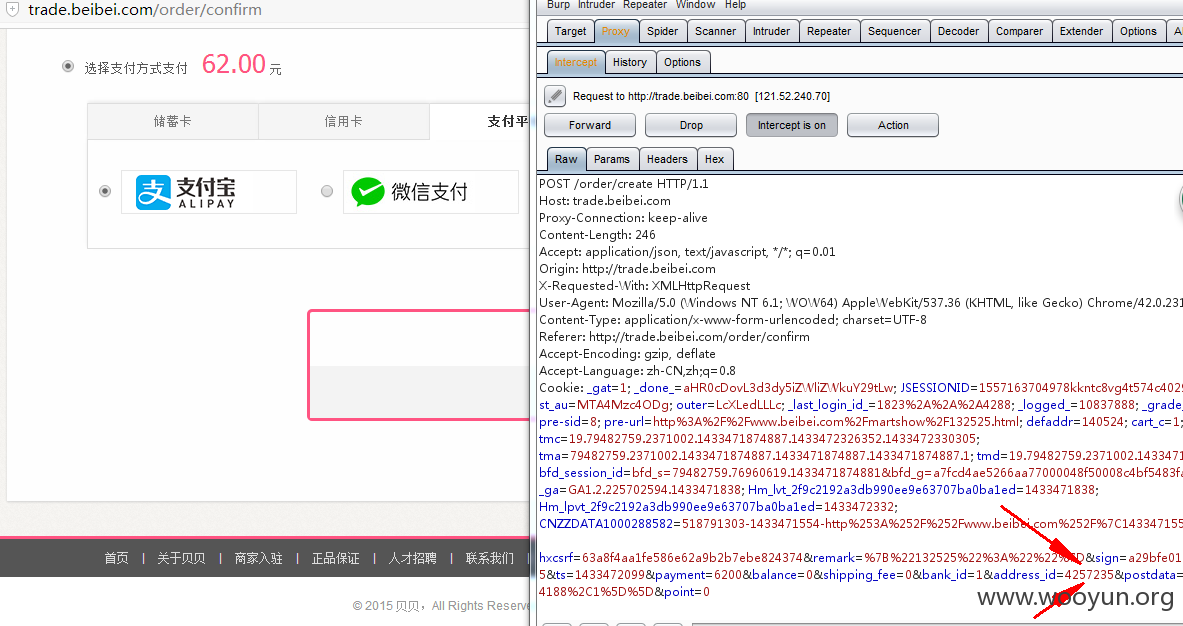Open the Intruder menu in menu bar
Screen dimensions: 1183x626
596,5
